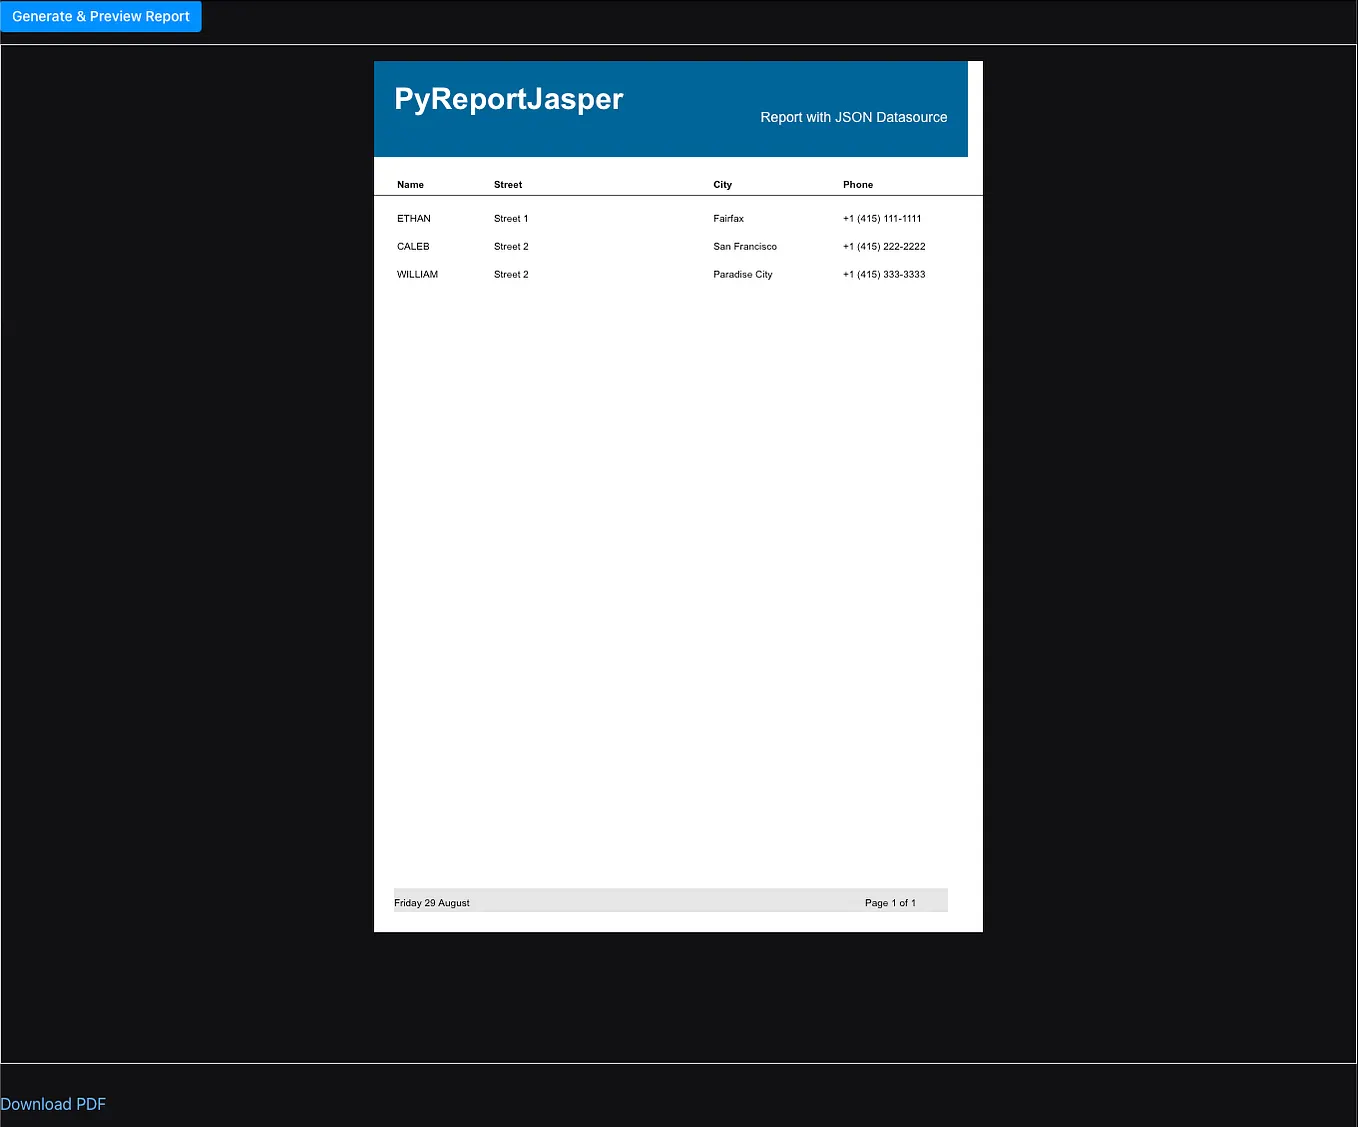The height and width of the screenshot is (1127, 1358).
Task: Click the City column header
Action: (722, 184)
